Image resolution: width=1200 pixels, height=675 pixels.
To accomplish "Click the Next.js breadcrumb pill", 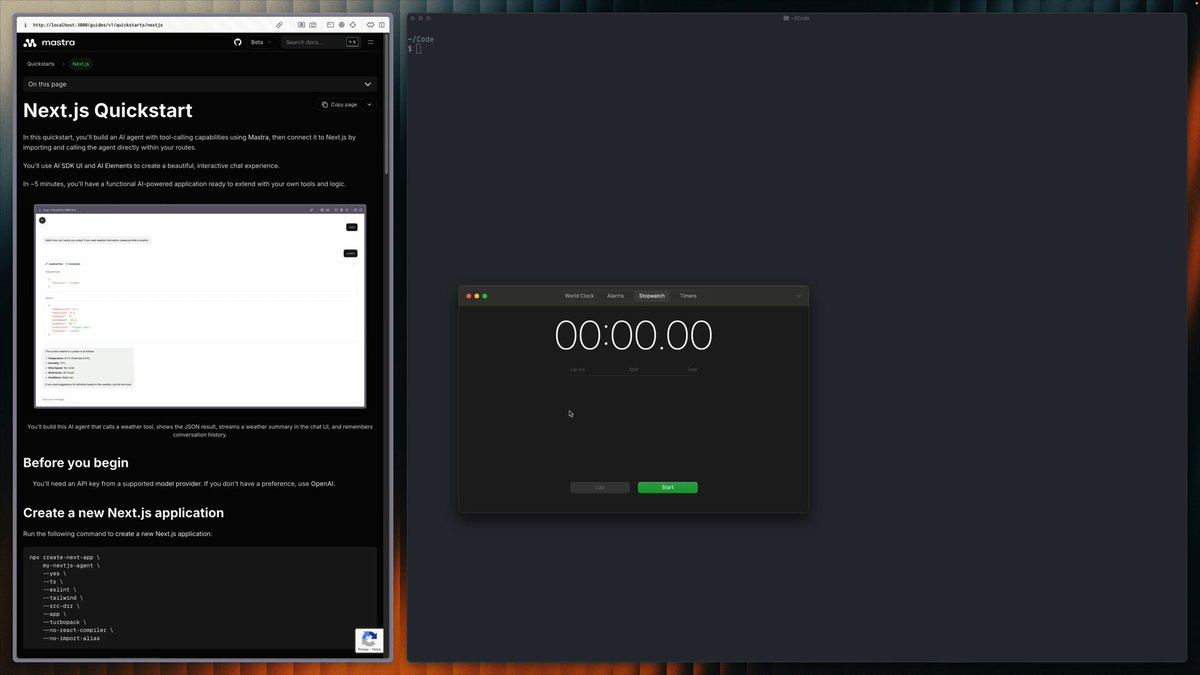I will pos(80,64).
